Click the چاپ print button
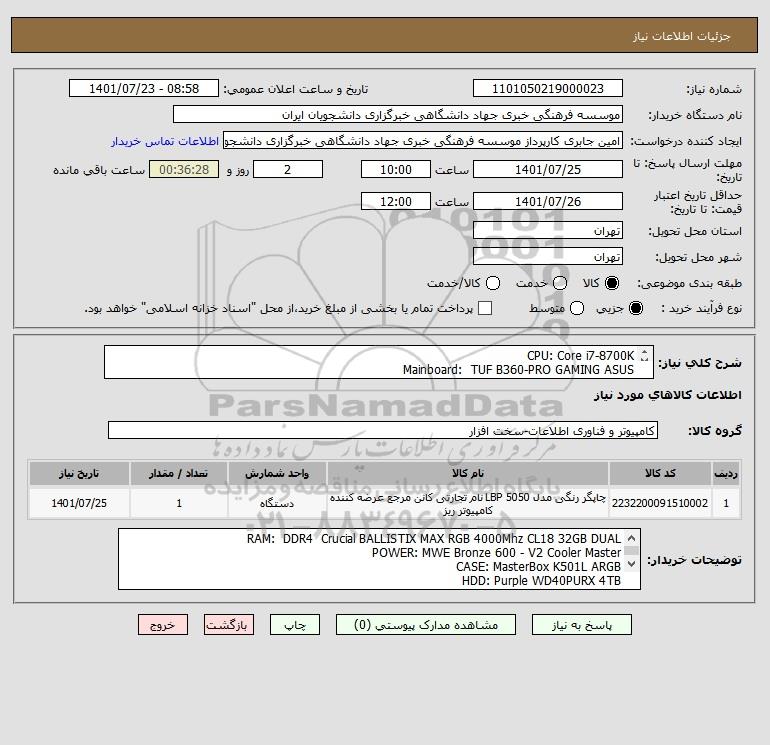This screenshot has height=745, width=770. (295, 625)
